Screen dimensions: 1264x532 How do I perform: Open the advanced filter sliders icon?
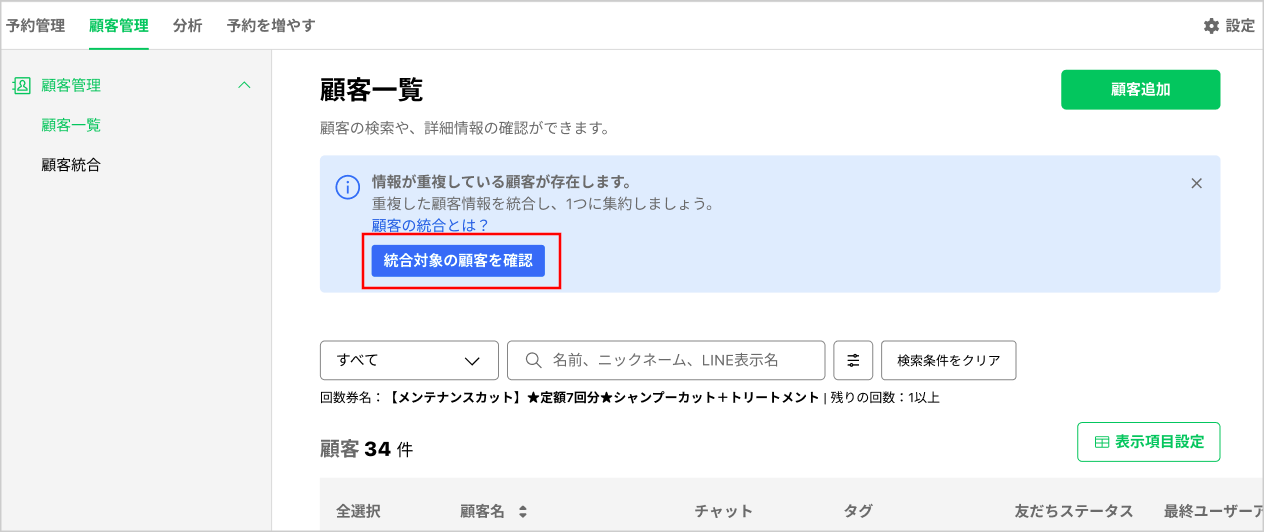point(853,360)
